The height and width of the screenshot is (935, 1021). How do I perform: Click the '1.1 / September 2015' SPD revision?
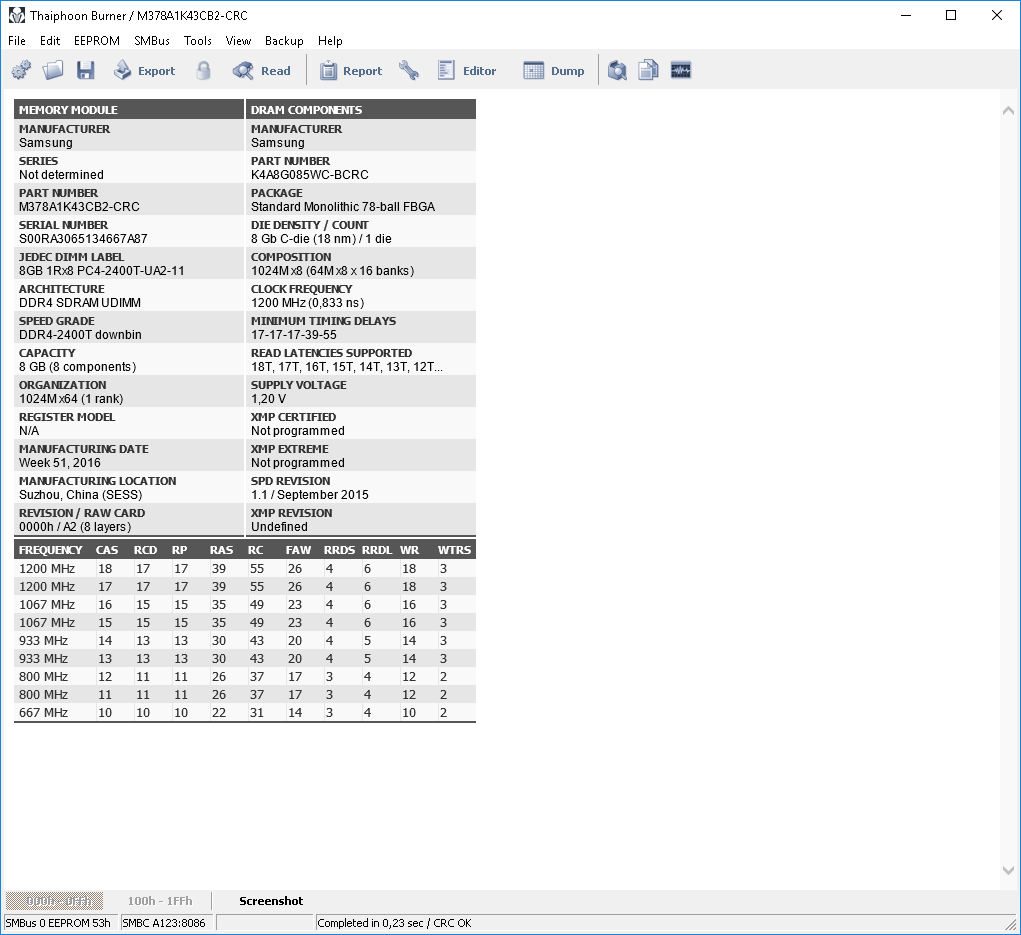(310, 494)
